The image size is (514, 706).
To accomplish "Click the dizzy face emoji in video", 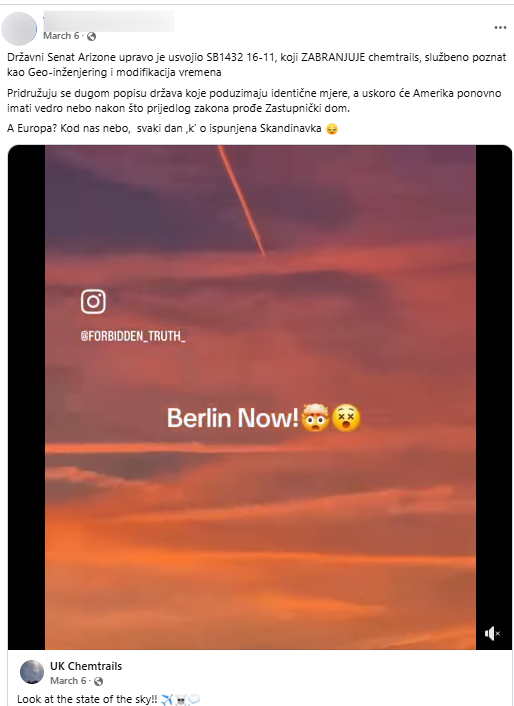I will click(x=346, y=418).
